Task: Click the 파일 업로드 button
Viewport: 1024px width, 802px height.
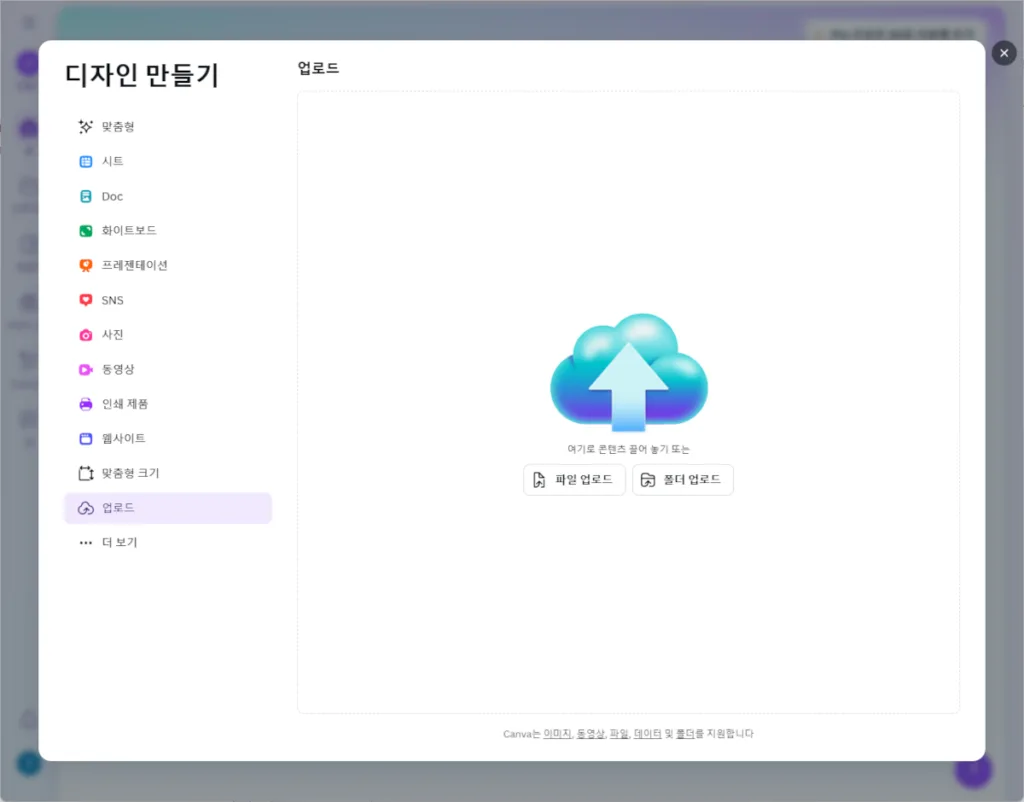Action: tap(574, 480)
